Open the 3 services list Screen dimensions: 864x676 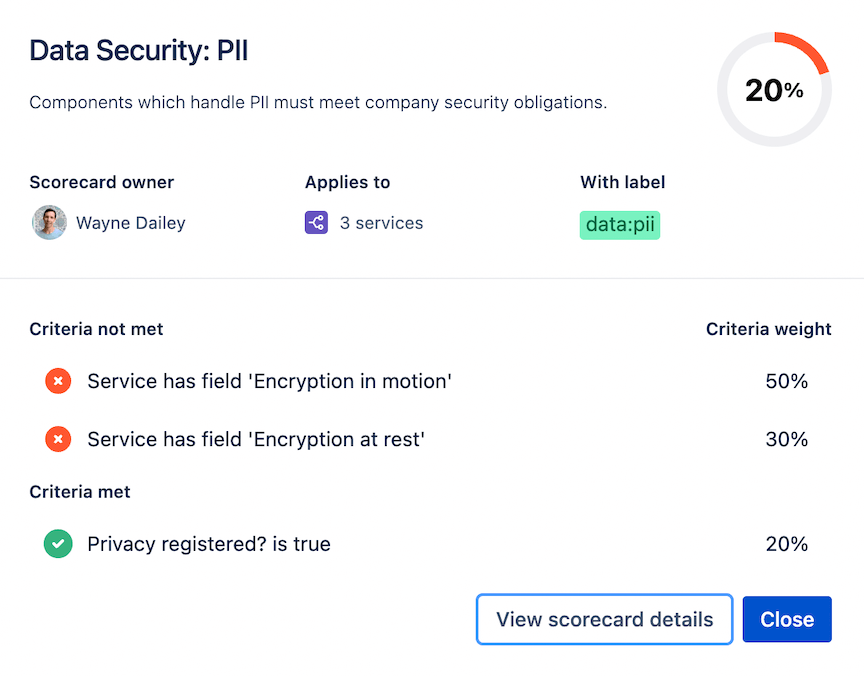[x=381, y=222]
